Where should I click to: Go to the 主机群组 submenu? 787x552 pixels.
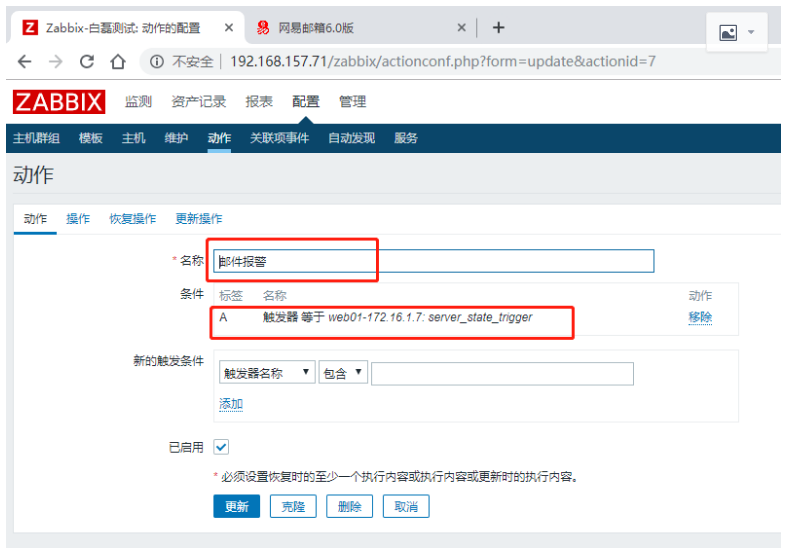coord(36,138)
